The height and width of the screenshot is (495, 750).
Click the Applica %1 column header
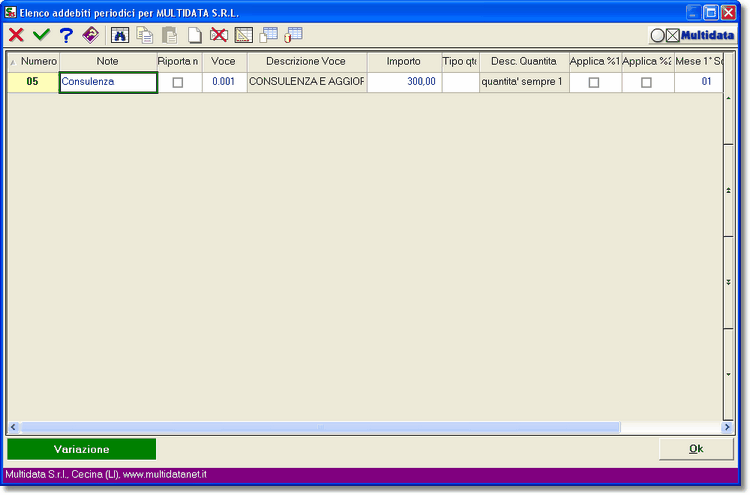[x=595, y=62]
